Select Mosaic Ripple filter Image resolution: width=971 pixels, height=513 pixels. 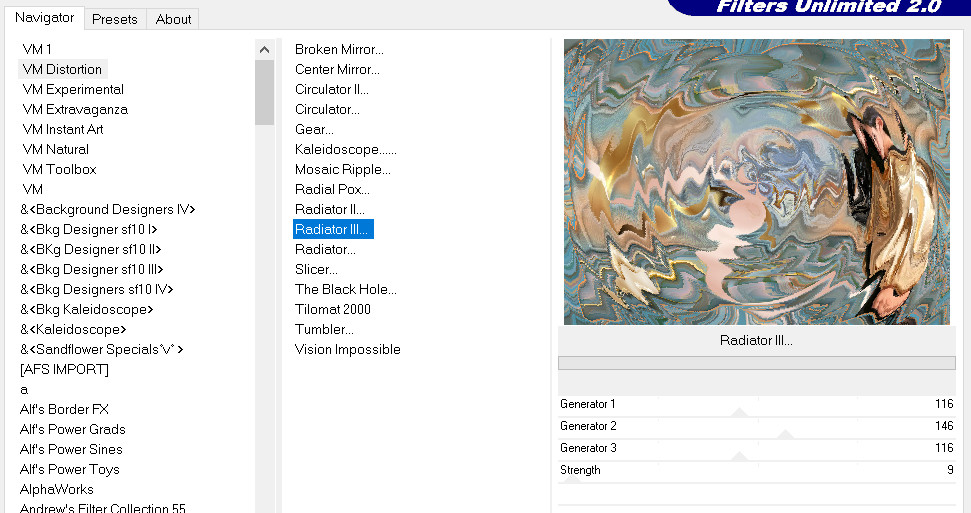click(342, 169)
